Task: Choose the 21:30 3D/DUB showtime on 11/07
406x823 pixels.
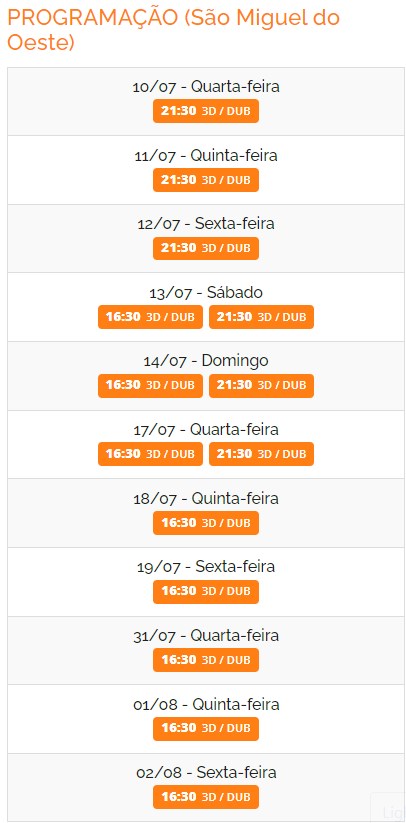Action: pyautogui.click(x=206, y=180)
